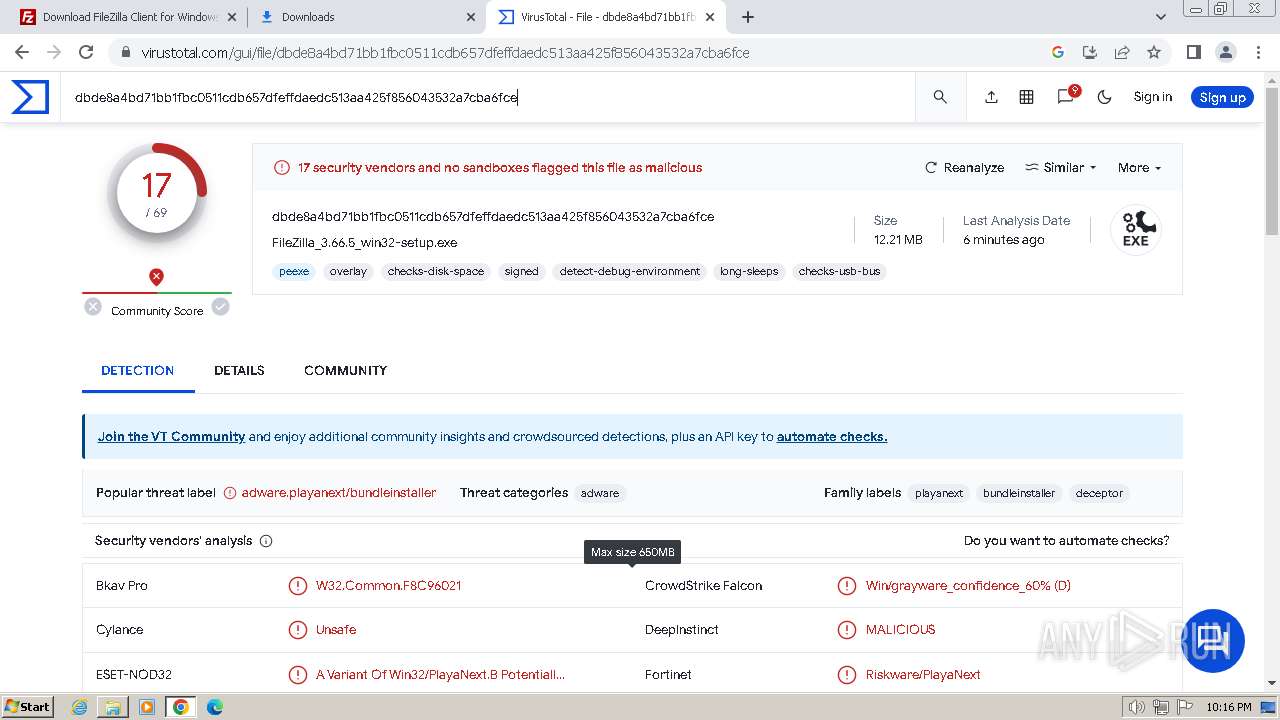This screenshot has width=1280, height=720.
Task: Click the Sign up button
Action: [x=1222, y=97]
